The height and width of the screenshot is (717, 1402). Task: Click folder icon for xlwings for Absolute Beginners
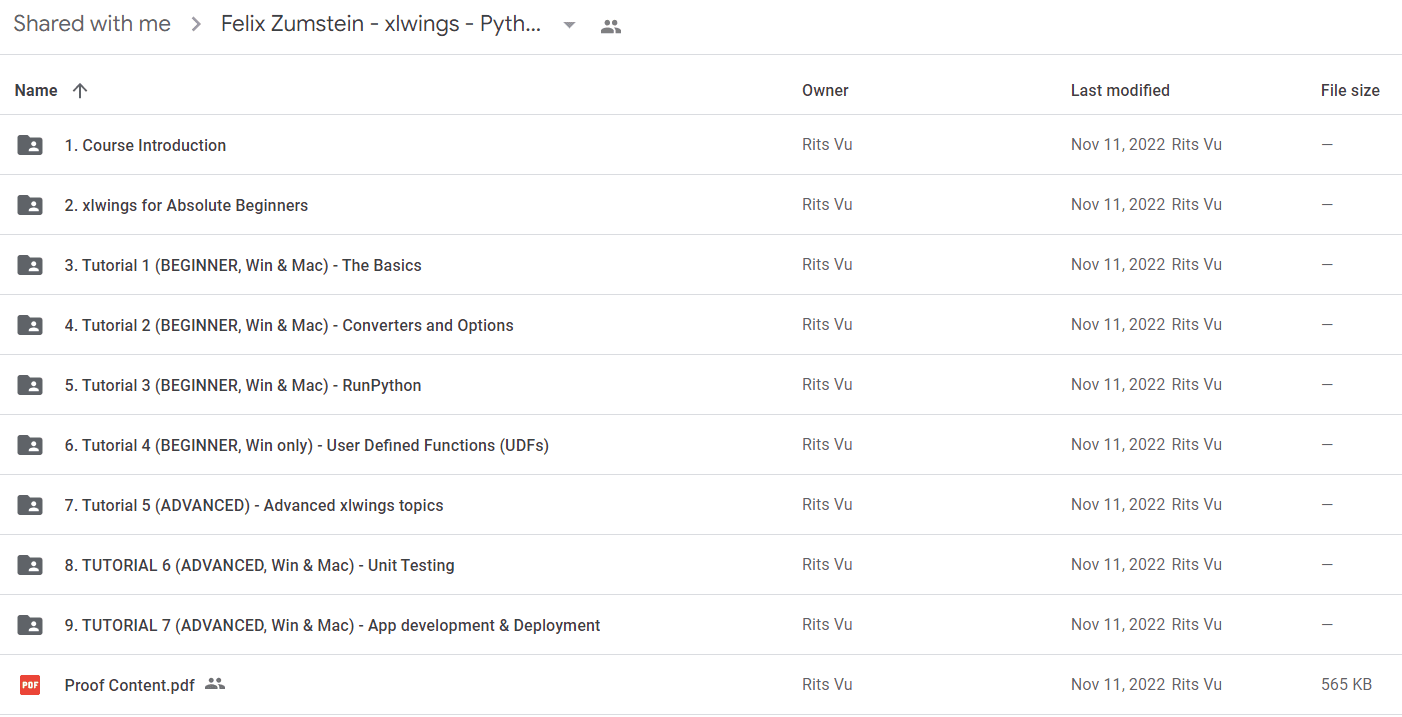coord(30,205)
